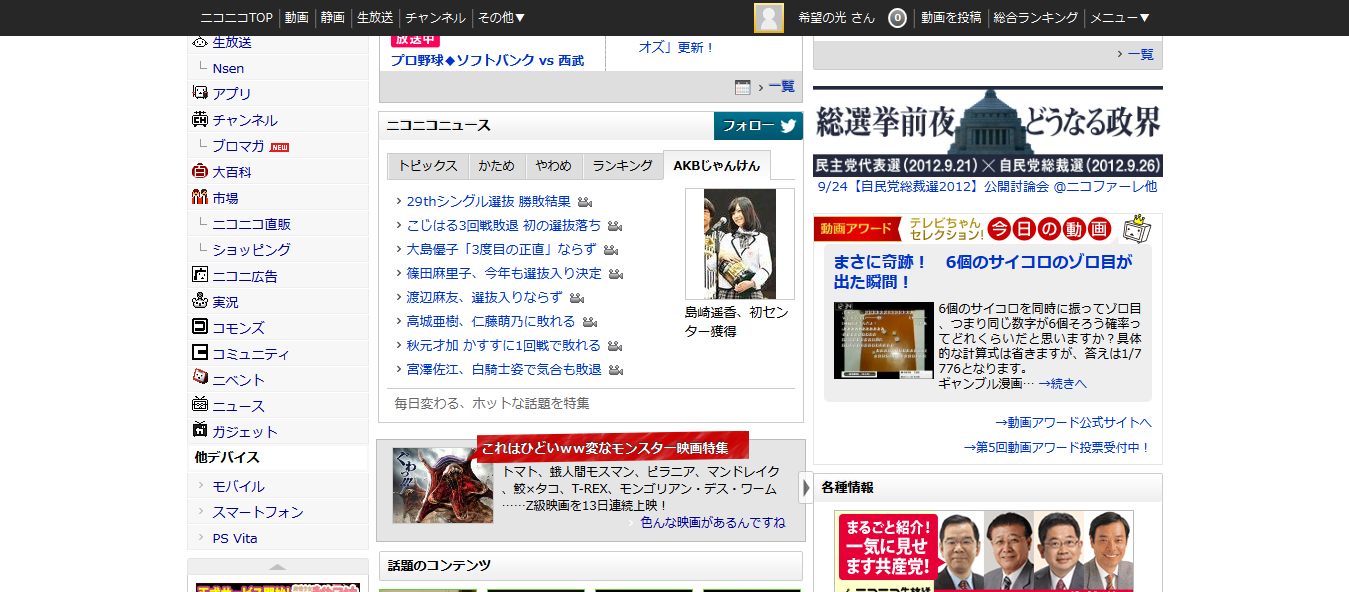The height and width of the screenshot is (592, 1349).
Task: Open the 生放送 sidebar icon
Action: [199, 43]
